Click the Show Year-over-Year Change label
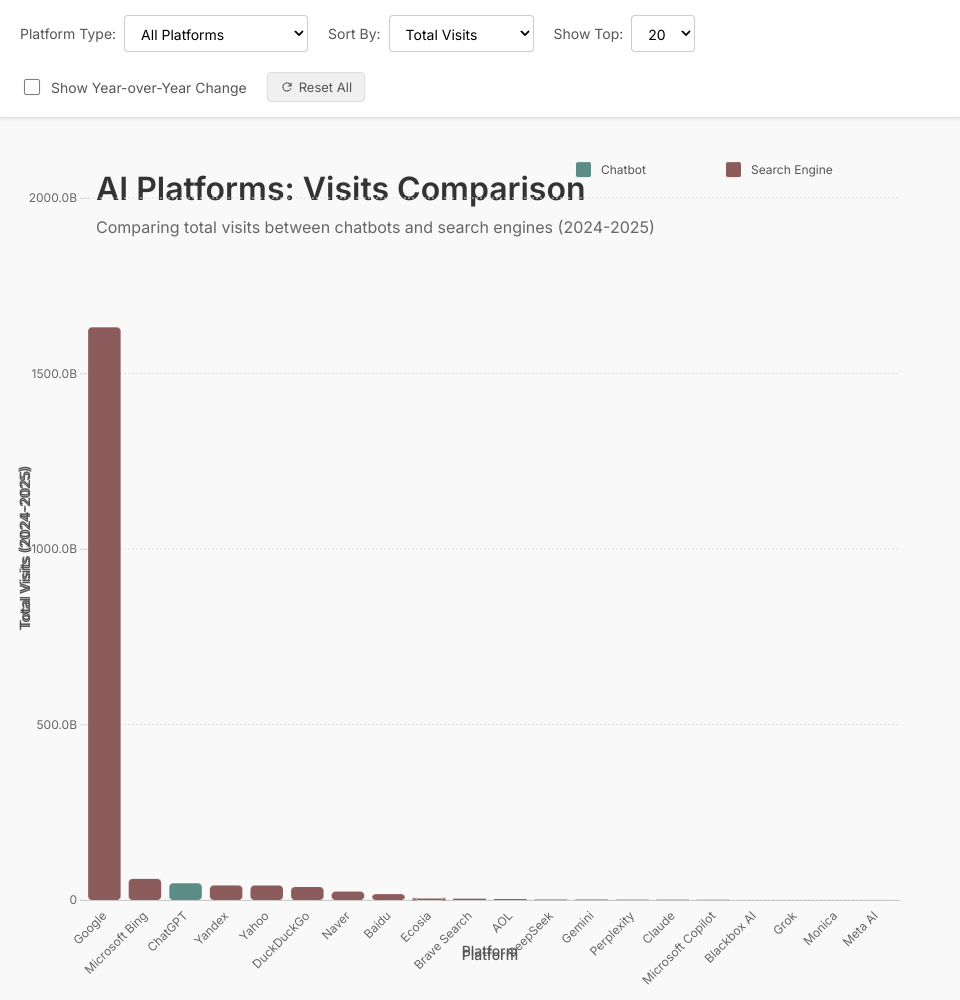The height and width of the screenshot is (1000, 960). (x=148, y=88)
